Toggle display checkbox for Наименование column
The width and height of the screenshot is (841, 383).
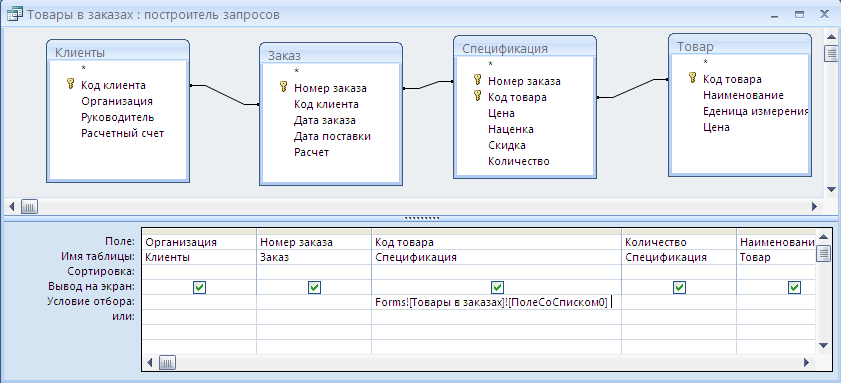click(794, 288)
